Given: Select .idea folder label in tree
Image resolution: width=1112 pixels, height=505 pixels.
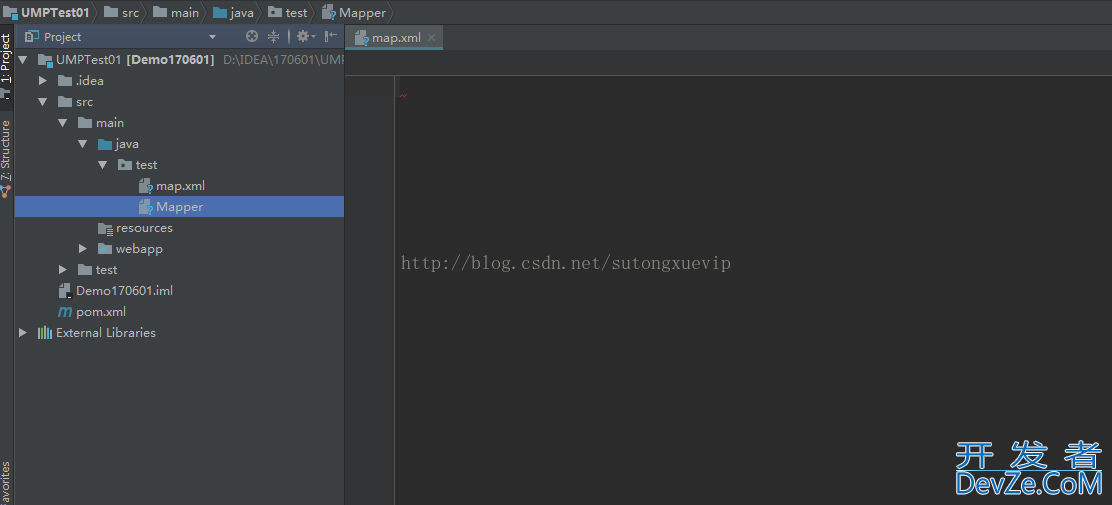Looking at the screenshot, I should pyautogui.click(x=90, y=81).
